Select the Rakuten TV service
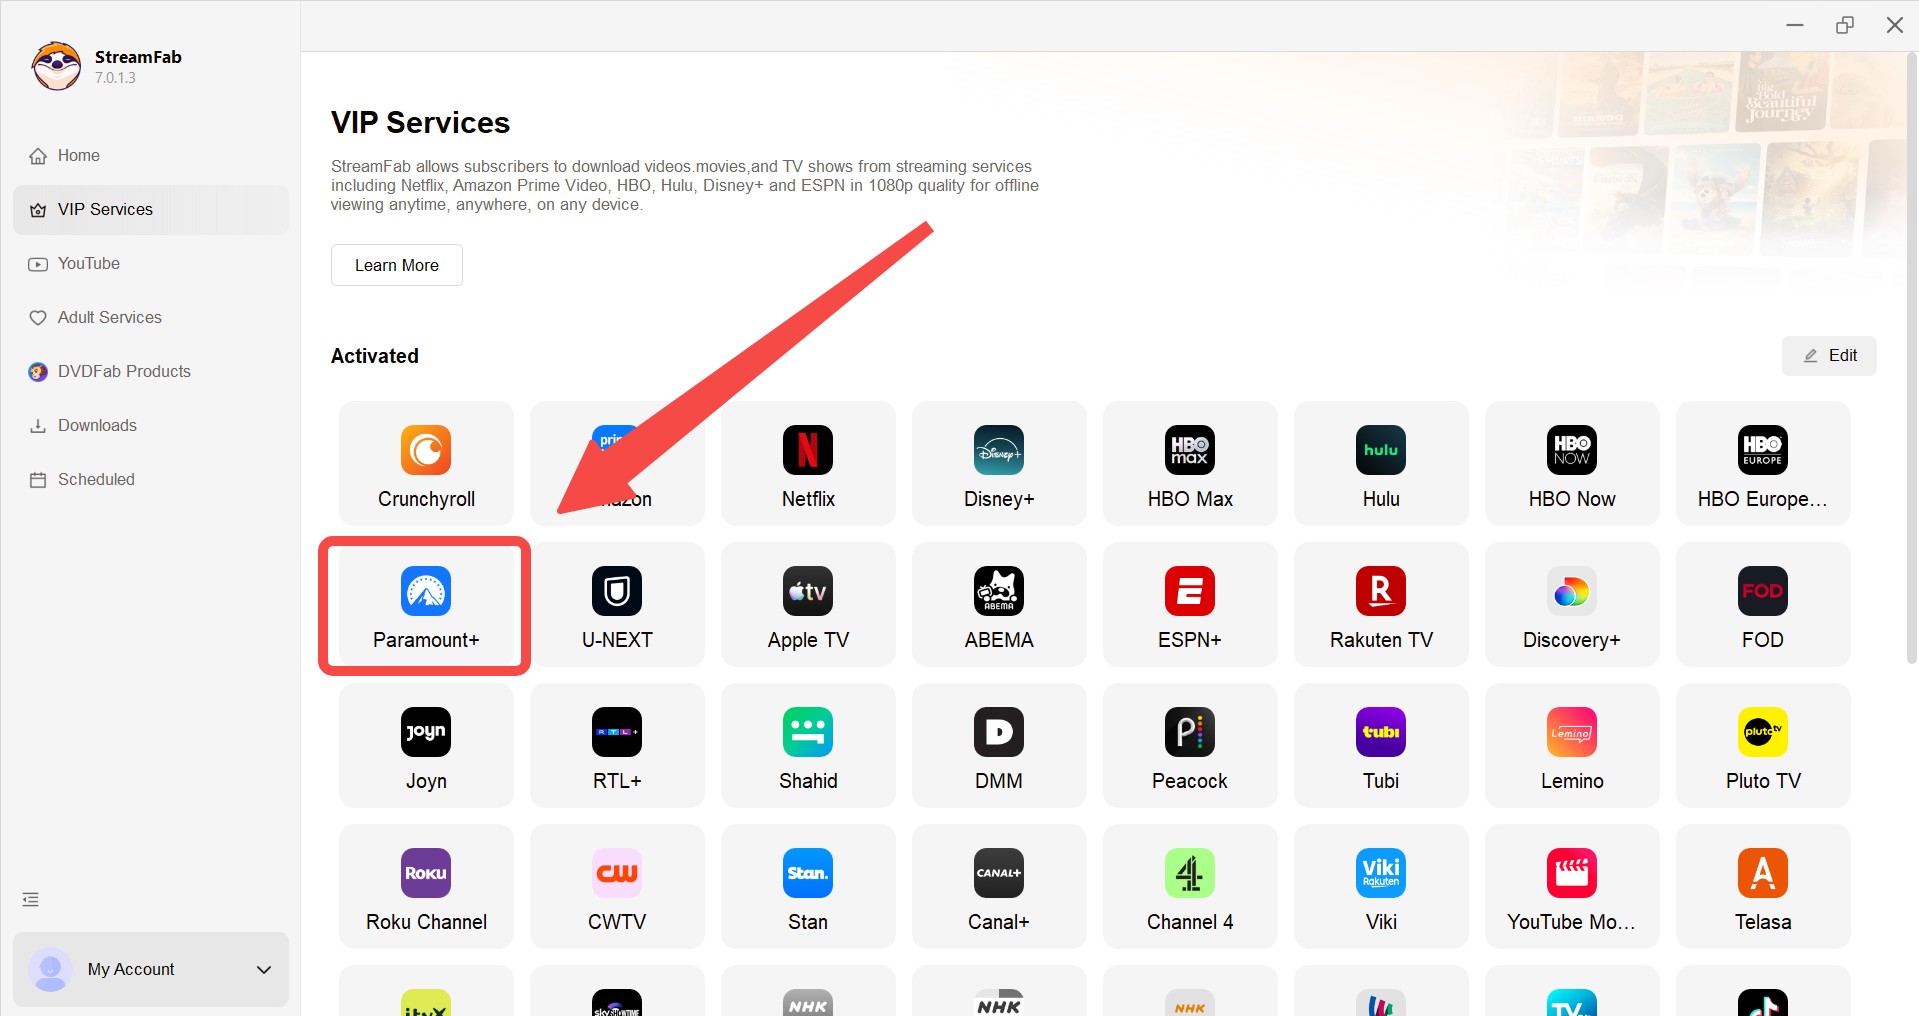Viewport: 1919px width, 1016px height. (1380, 605)
